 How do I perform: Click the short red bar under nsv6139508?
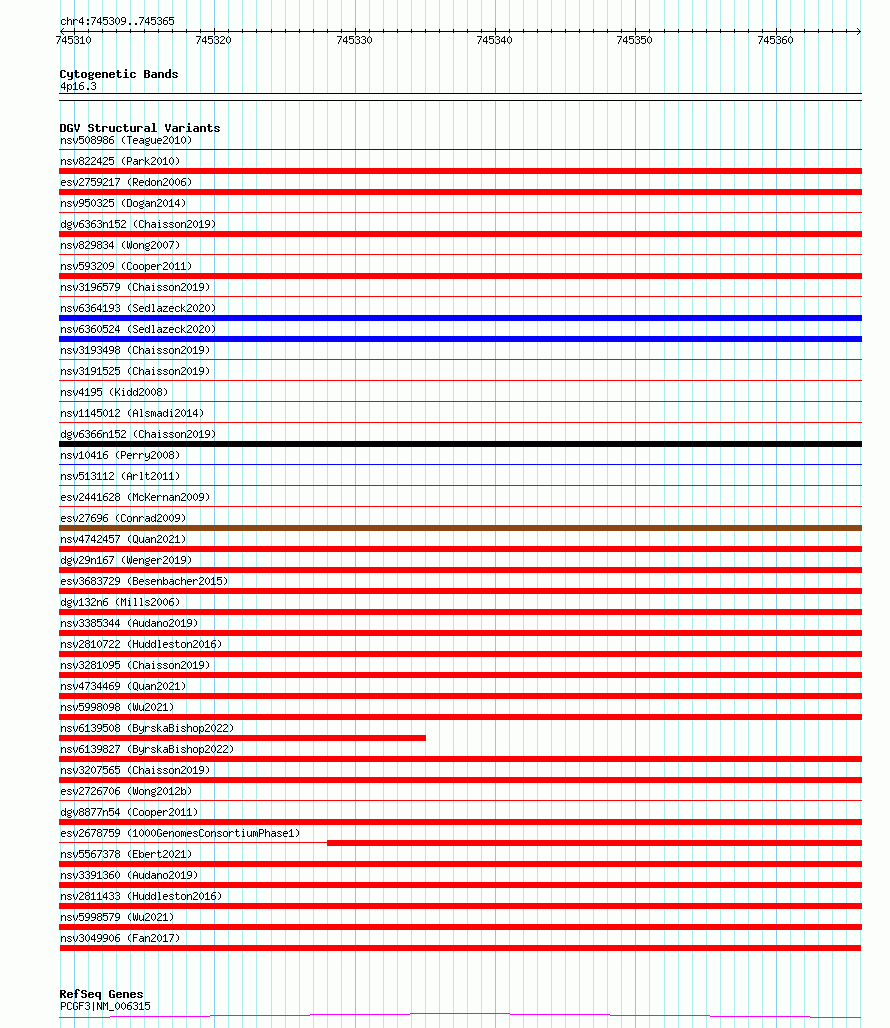pyautogui.click(x=242, y=738)
